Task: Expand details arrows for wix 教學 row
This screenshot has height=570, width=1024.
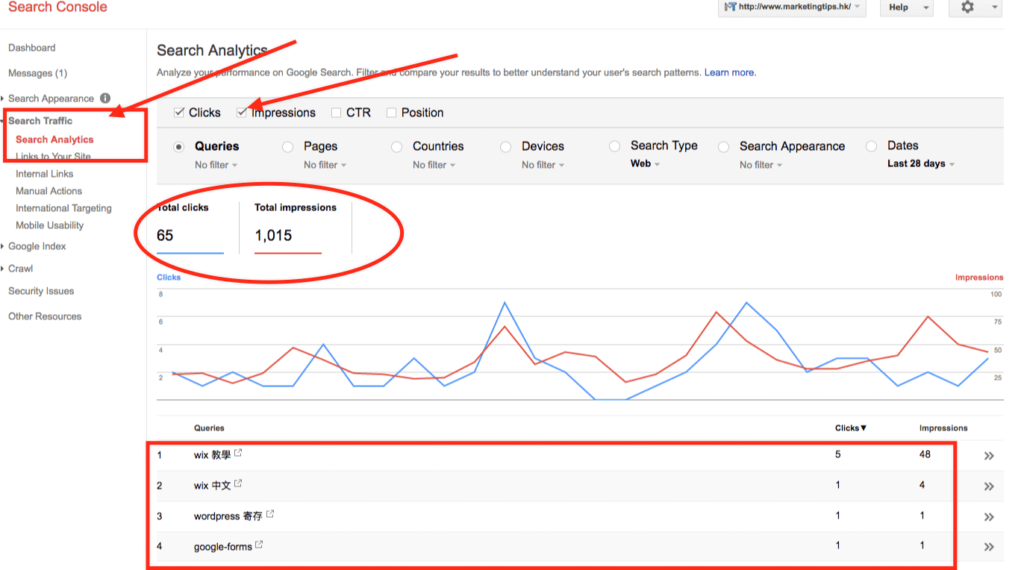Action: (x=989, y=456)
